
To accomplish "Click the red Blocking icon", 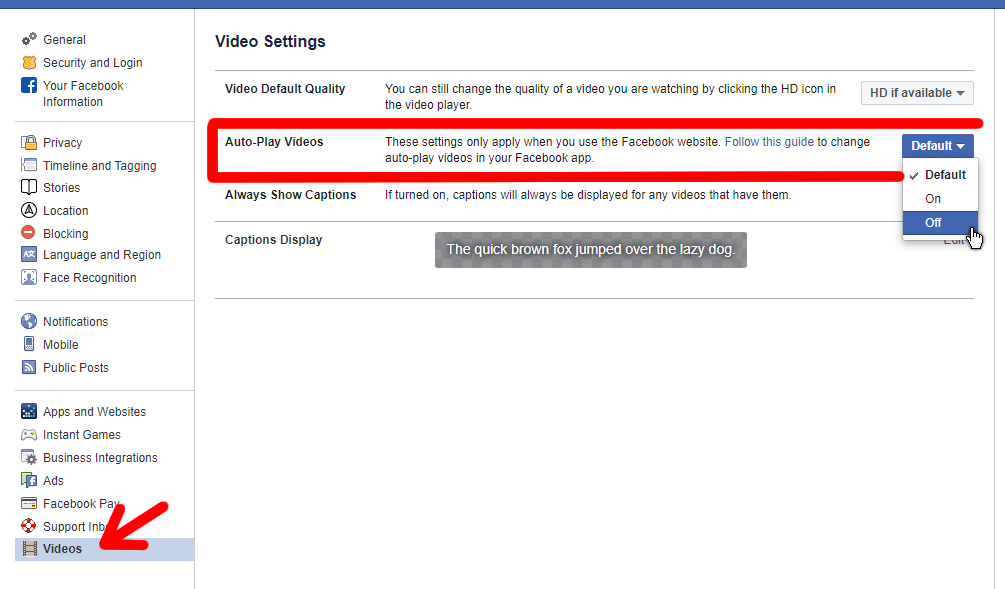I will point(28,232).
